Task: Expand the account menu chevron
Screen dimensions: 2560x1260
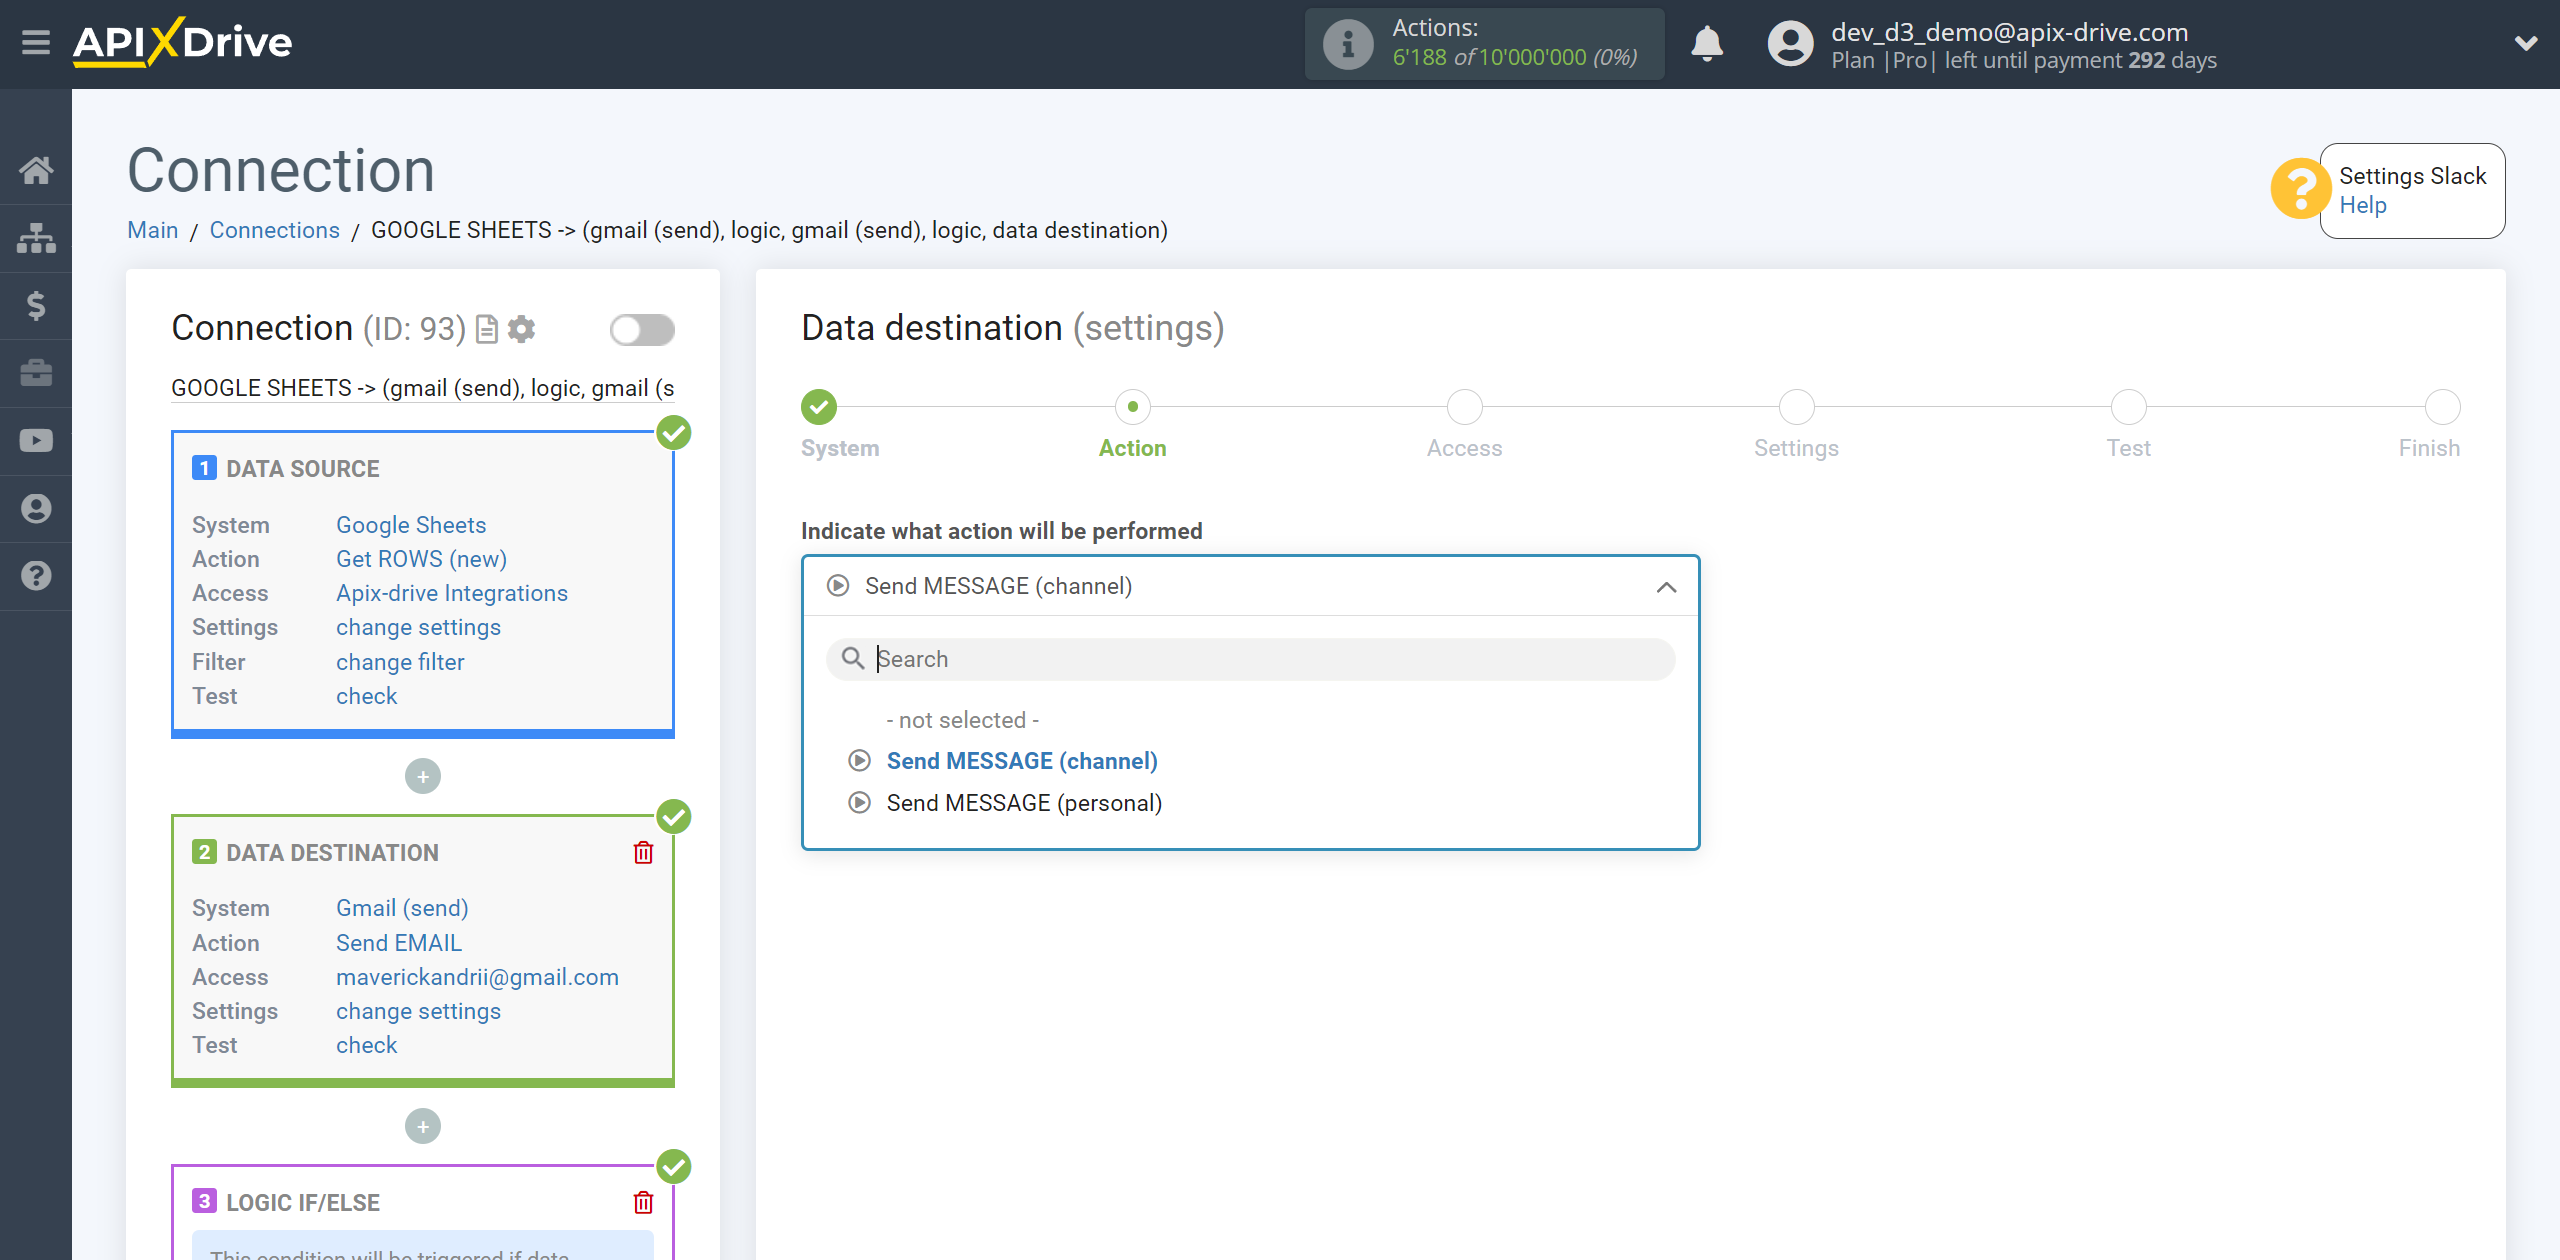Action: click(2526, 43)
